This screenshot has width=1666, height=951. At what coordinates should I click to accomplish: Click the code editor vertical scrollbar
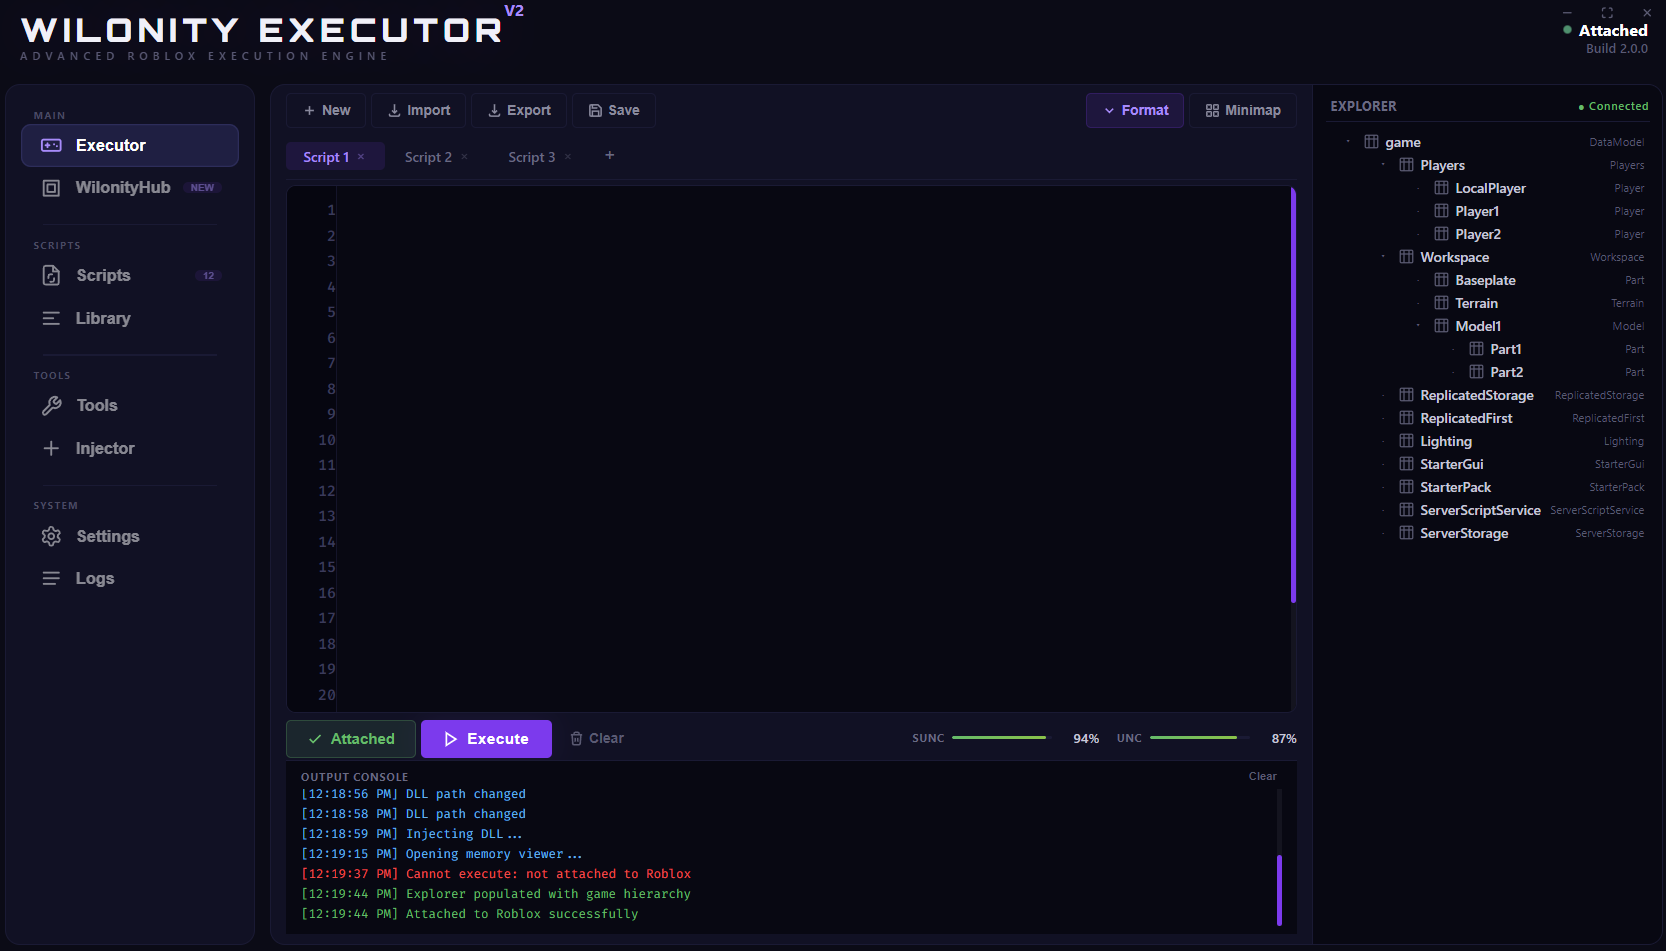1293,396
